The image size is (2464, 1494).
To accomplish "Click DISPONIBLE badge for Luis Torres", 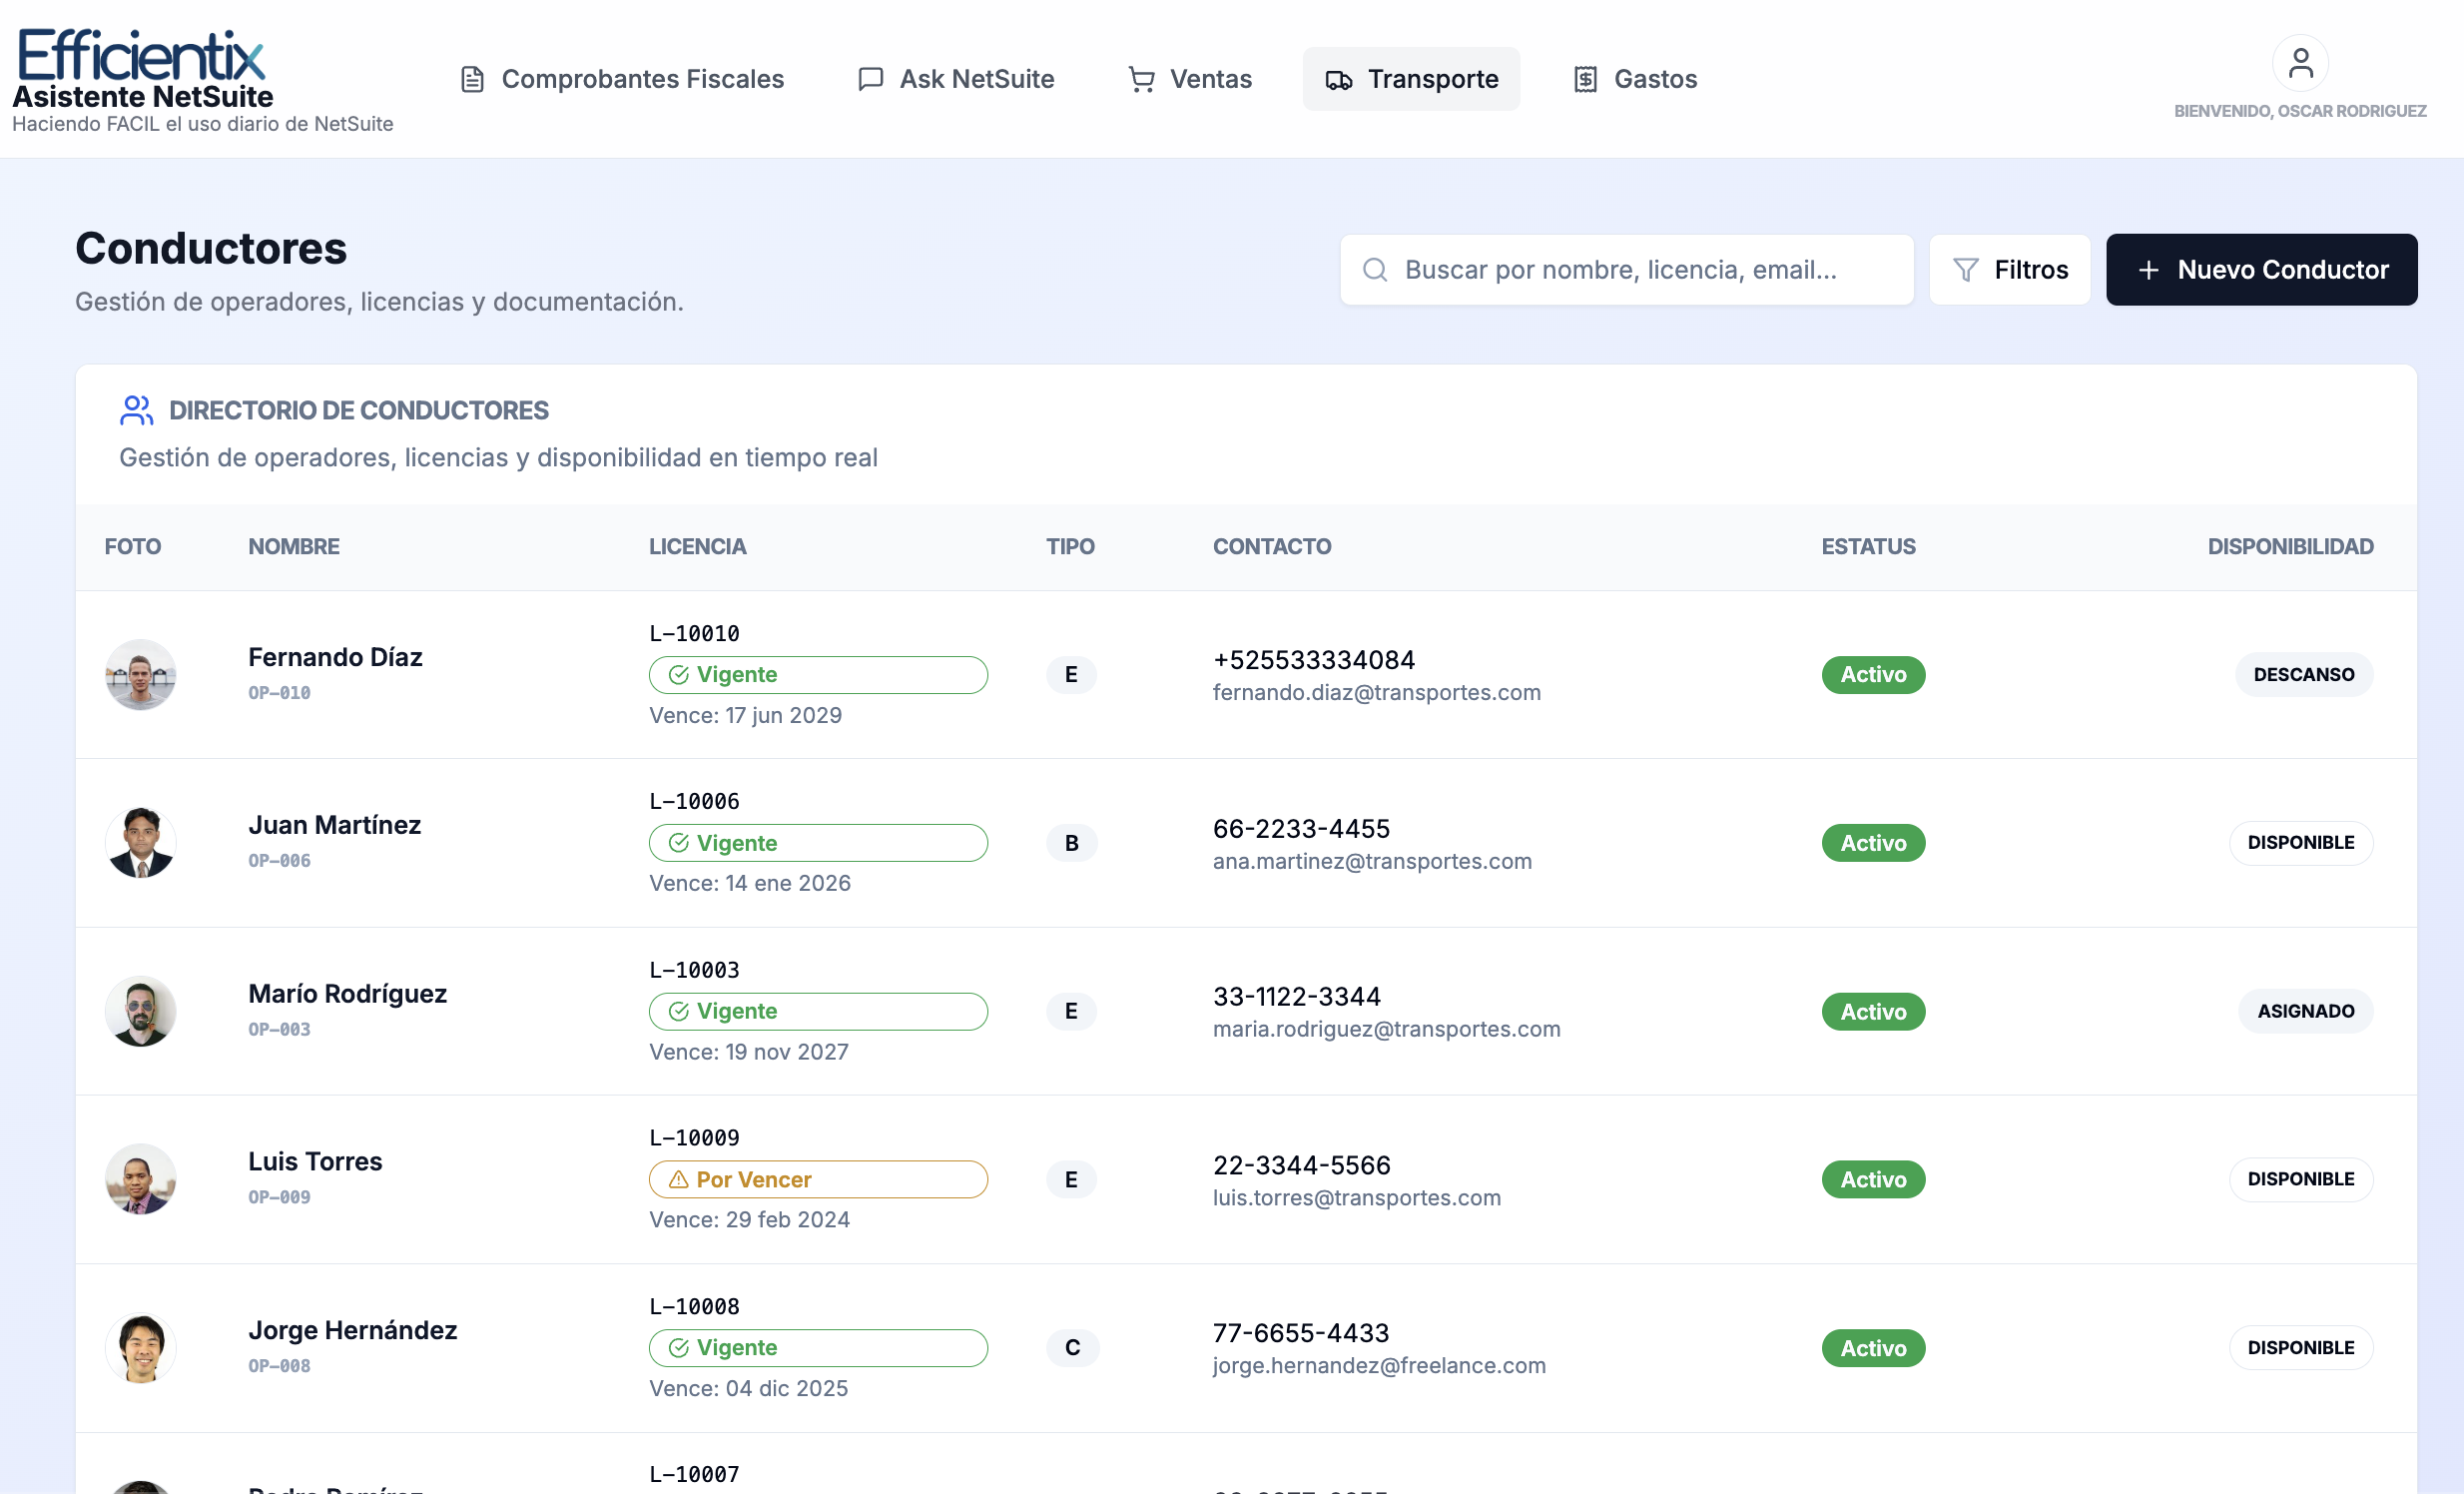I will click(x=2300, y=1179).
